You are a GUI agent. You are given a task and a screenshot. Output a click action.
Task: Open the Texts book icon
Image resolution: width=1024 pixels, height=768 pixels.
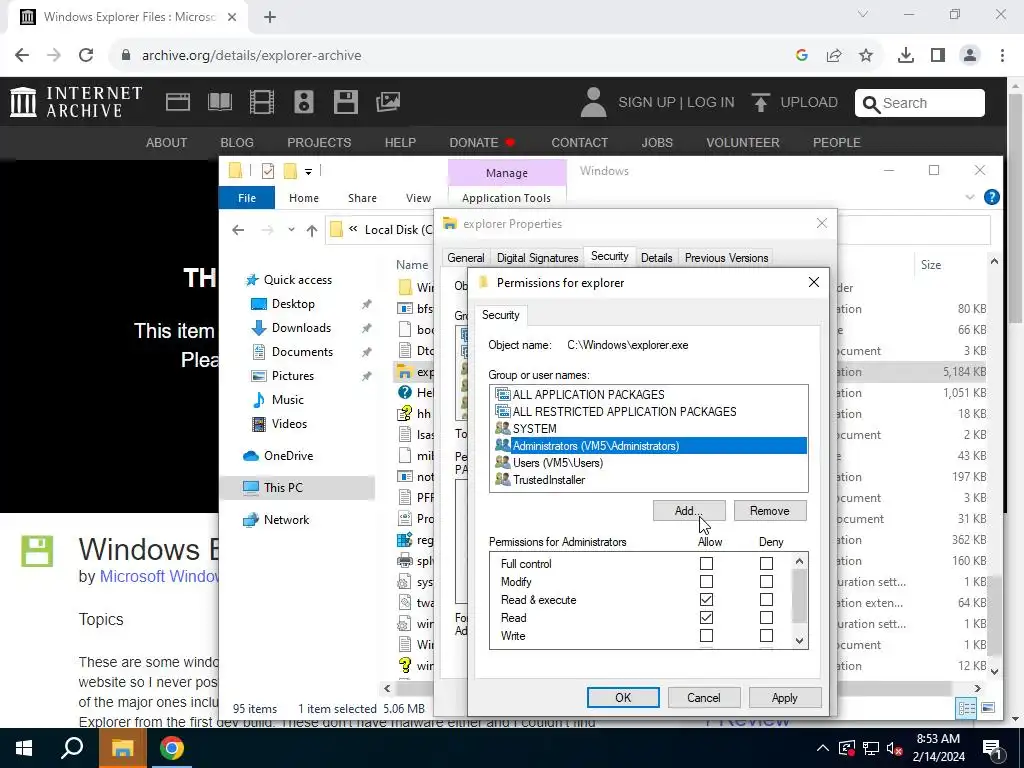point(219,102)
